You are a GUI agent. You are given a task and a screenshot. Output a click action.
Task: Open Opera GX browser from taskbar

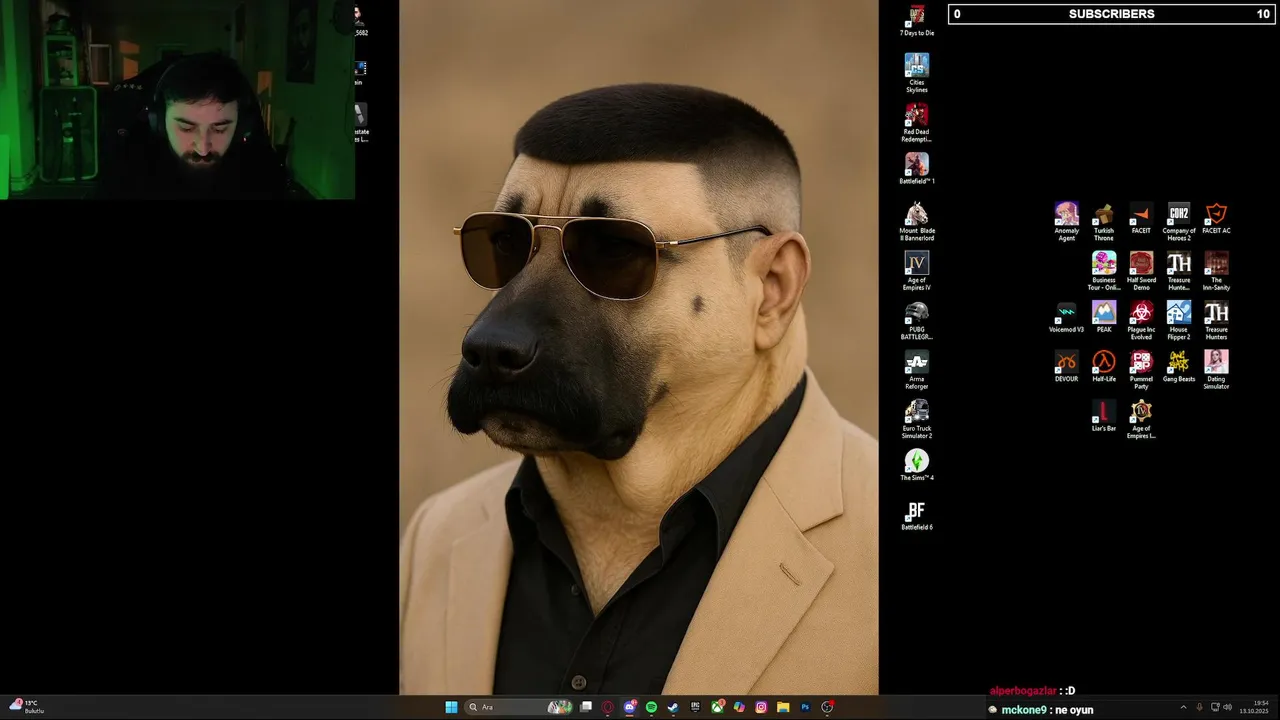[607, 707]
